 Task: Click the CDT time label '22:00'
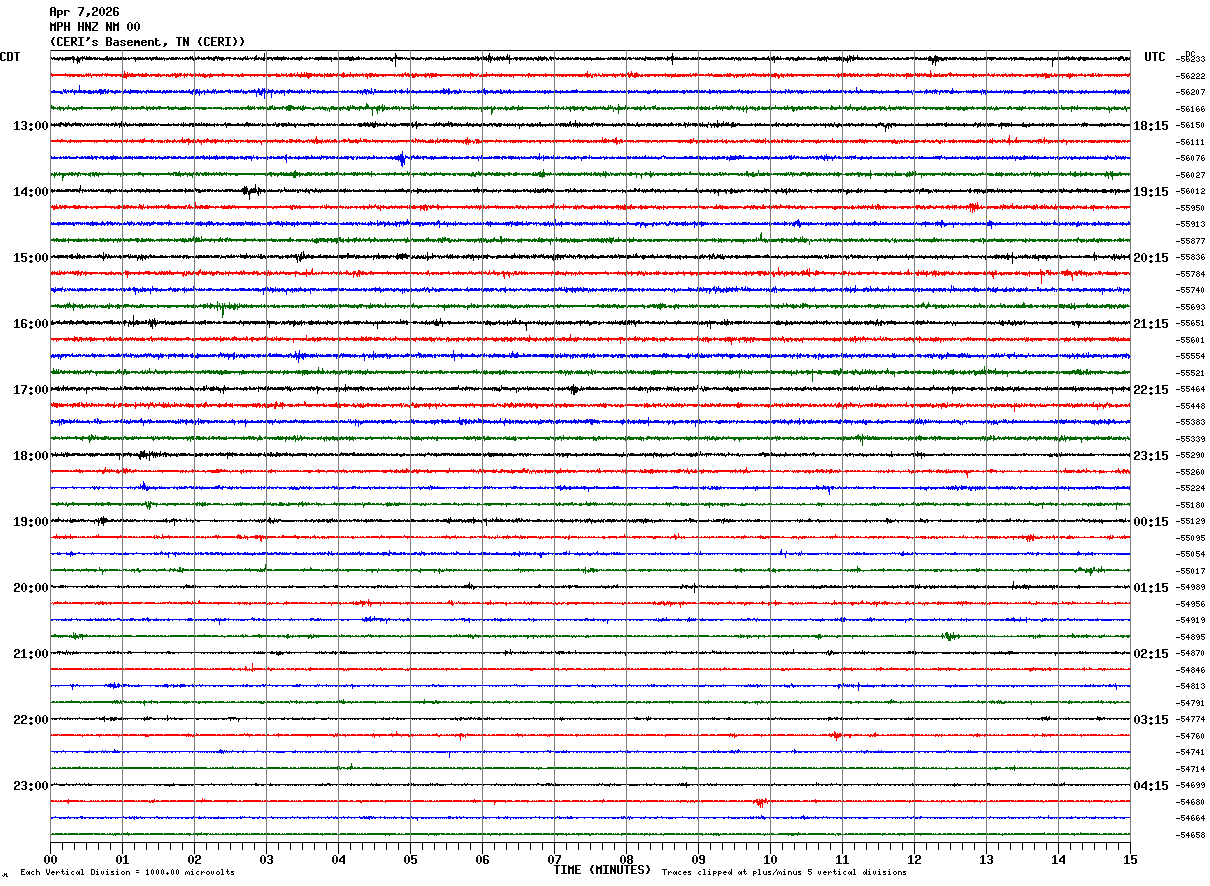pos(31,720)
